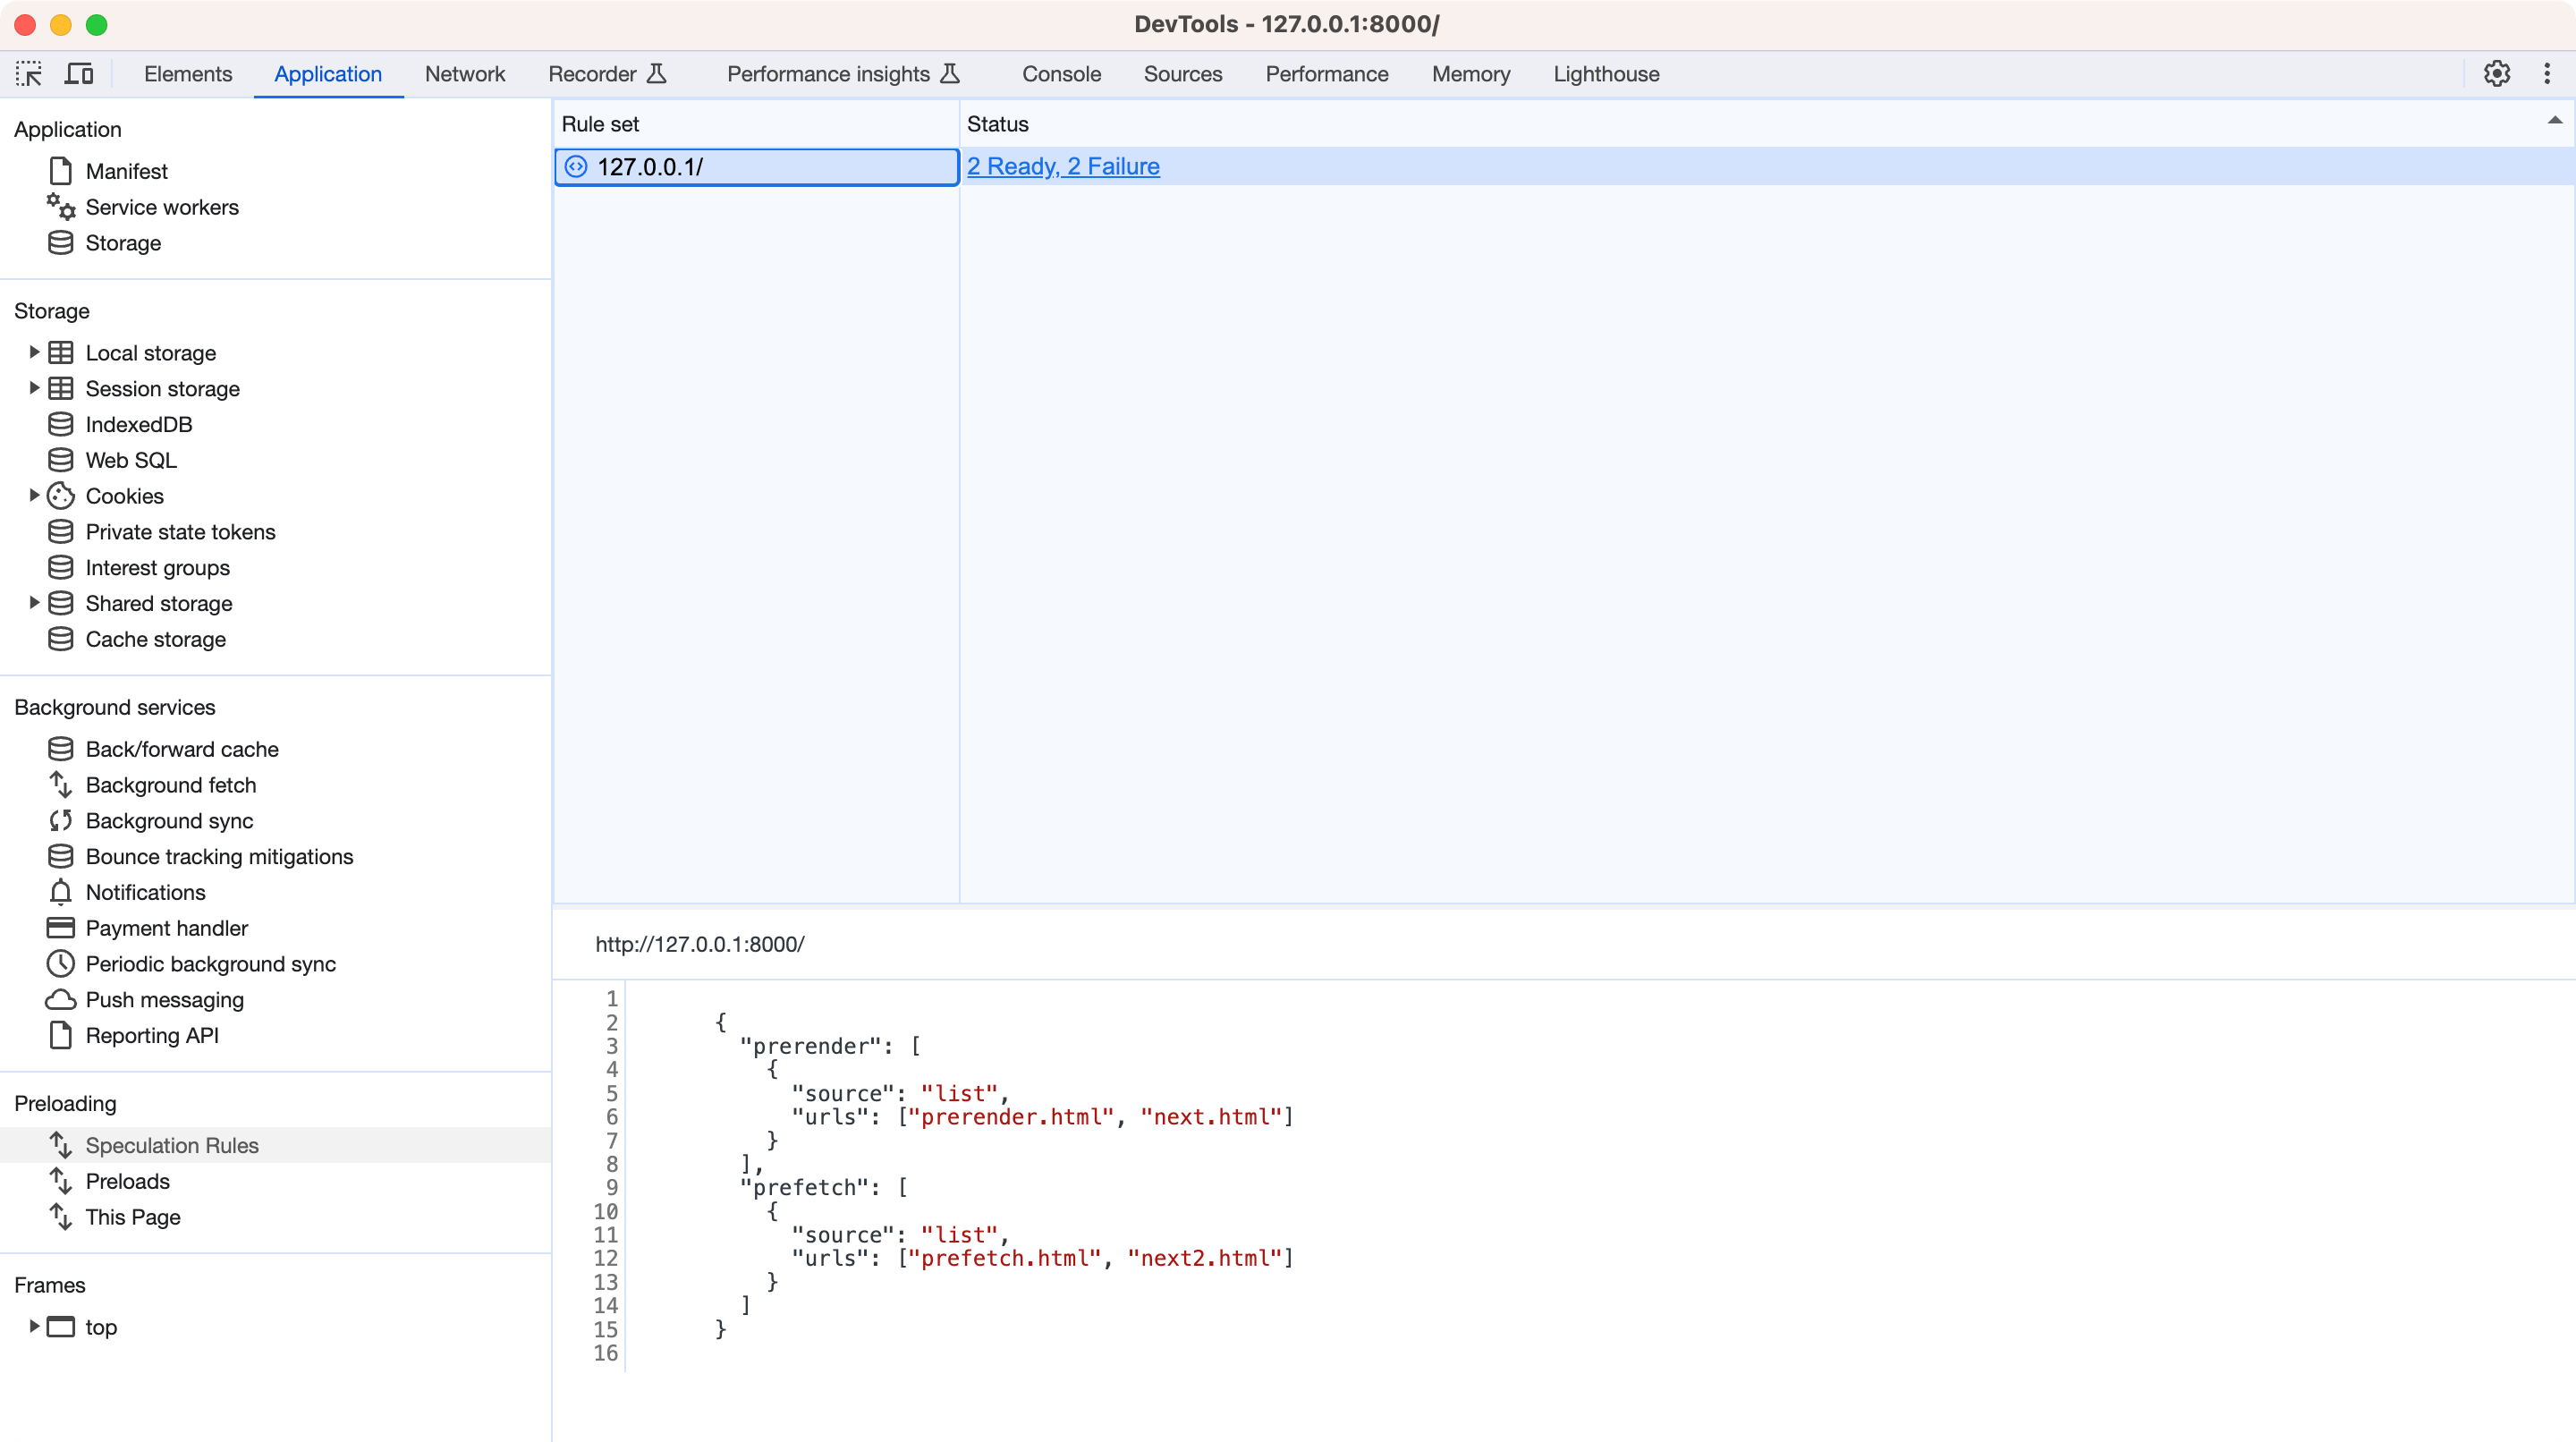
Task: Open Service workers gear icon
Action: [x=61, y=207]
